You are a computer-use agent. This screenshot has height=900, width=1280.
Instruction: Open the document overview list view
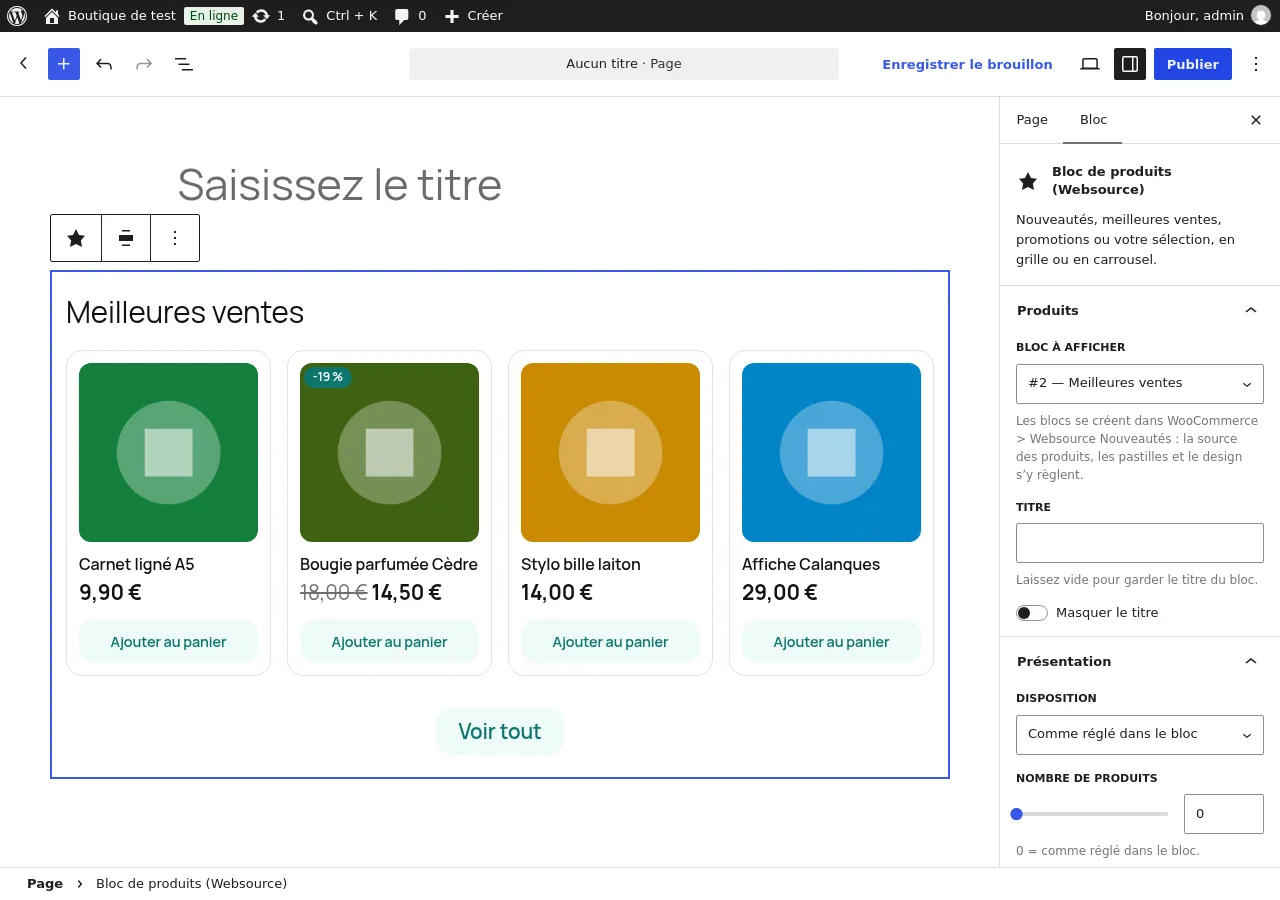[184, 64]
